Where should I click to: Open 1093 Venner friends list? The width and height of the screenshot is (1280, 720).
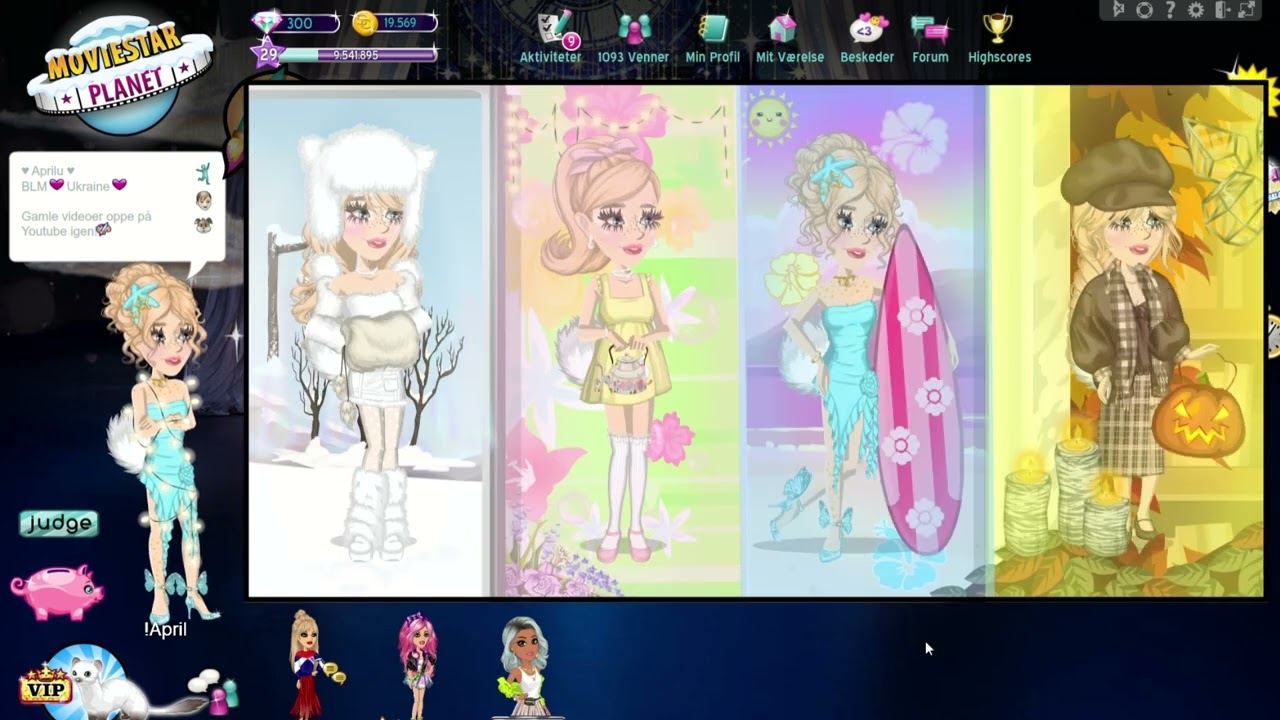[633, 38]
